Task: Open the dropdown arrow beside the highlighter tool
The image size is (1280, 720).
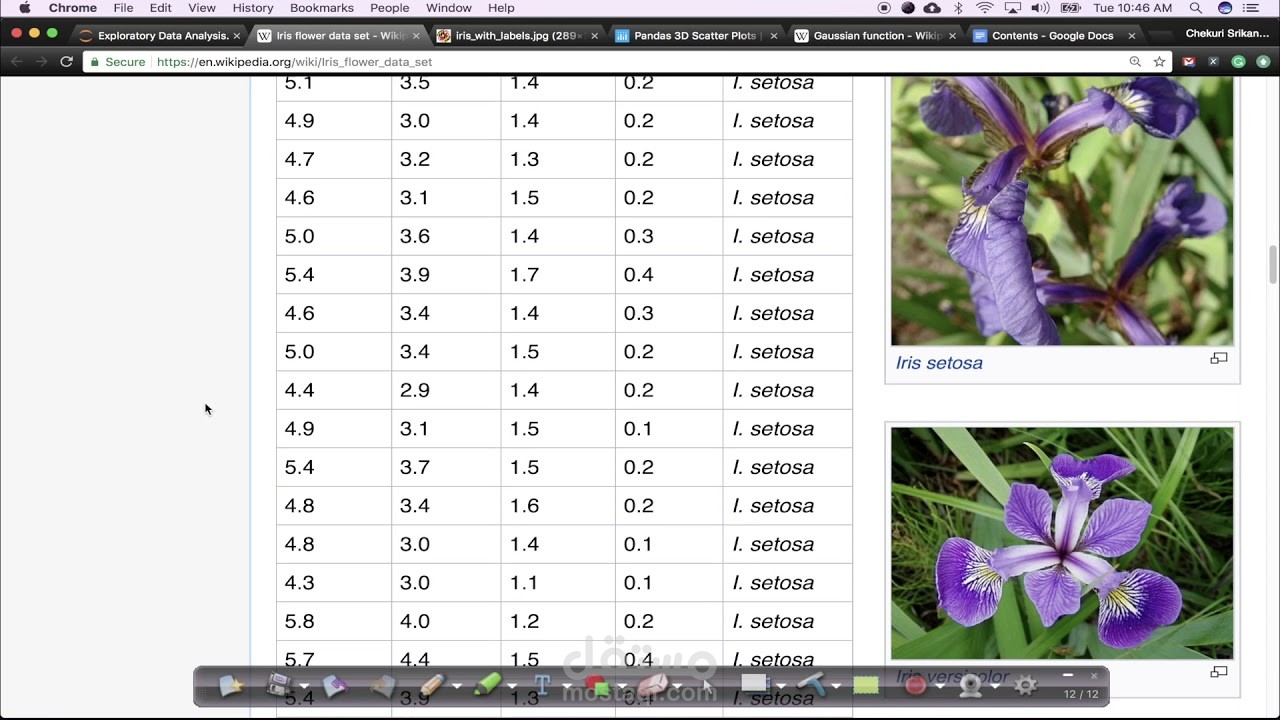Action: click(x=511, y=686)
